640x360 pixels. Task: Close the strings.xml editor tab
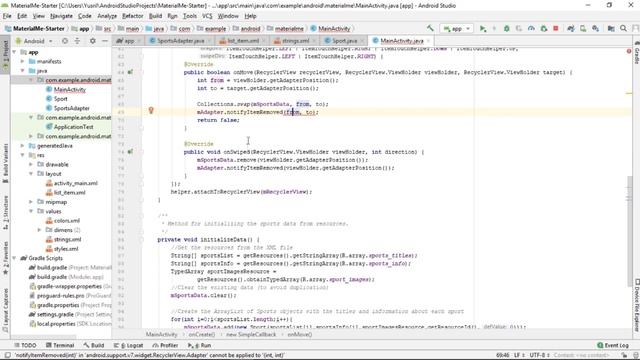[315, 41]
